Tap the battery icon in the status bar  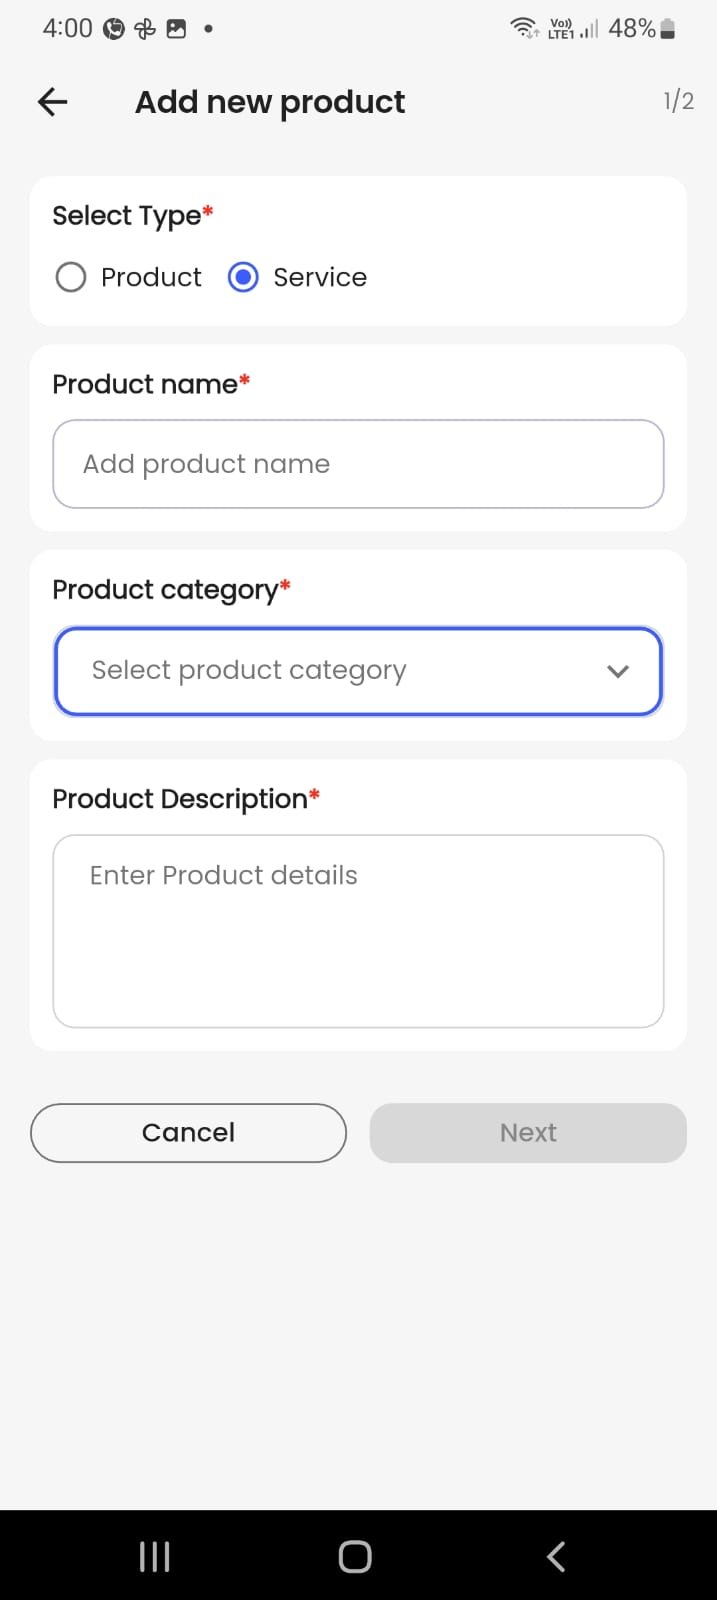[668, 29]
